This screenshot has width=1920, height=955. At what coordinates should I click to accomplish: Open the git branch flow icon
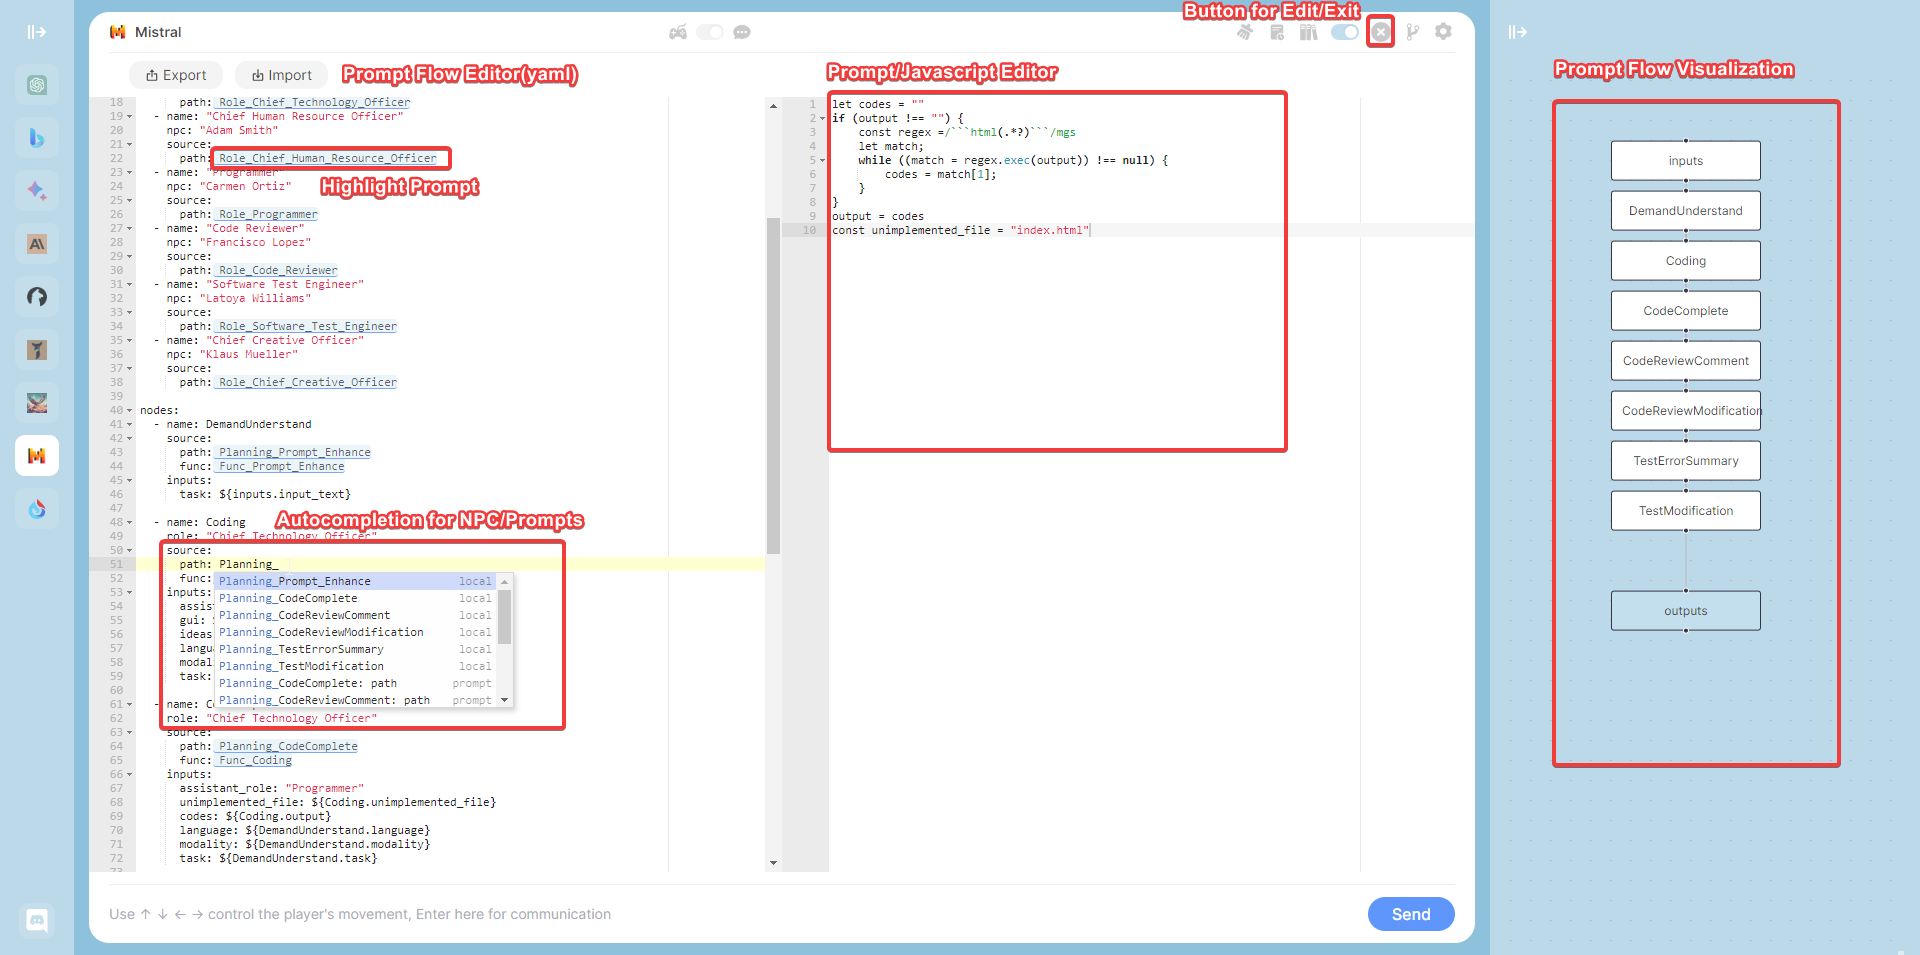point(1412,32)
